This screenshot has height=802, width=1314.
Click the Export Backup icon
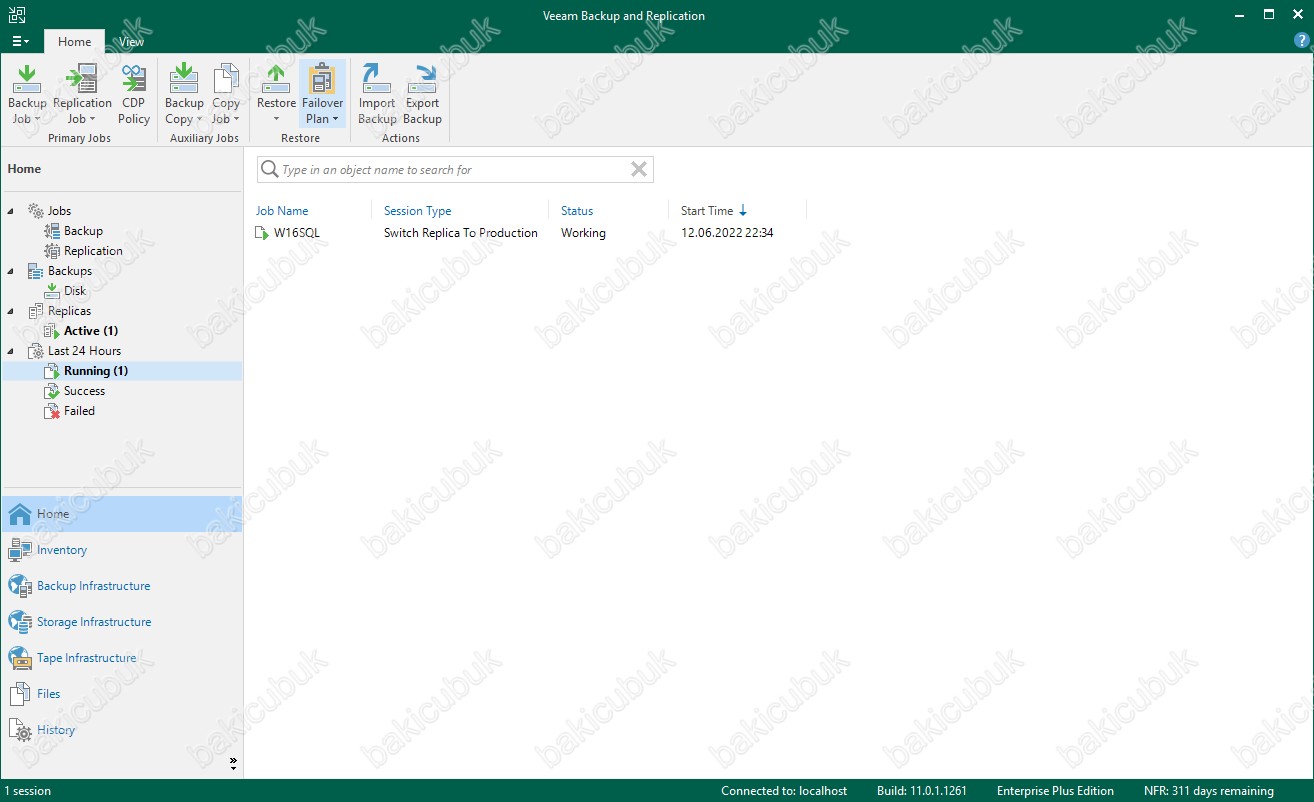point(422,78)
